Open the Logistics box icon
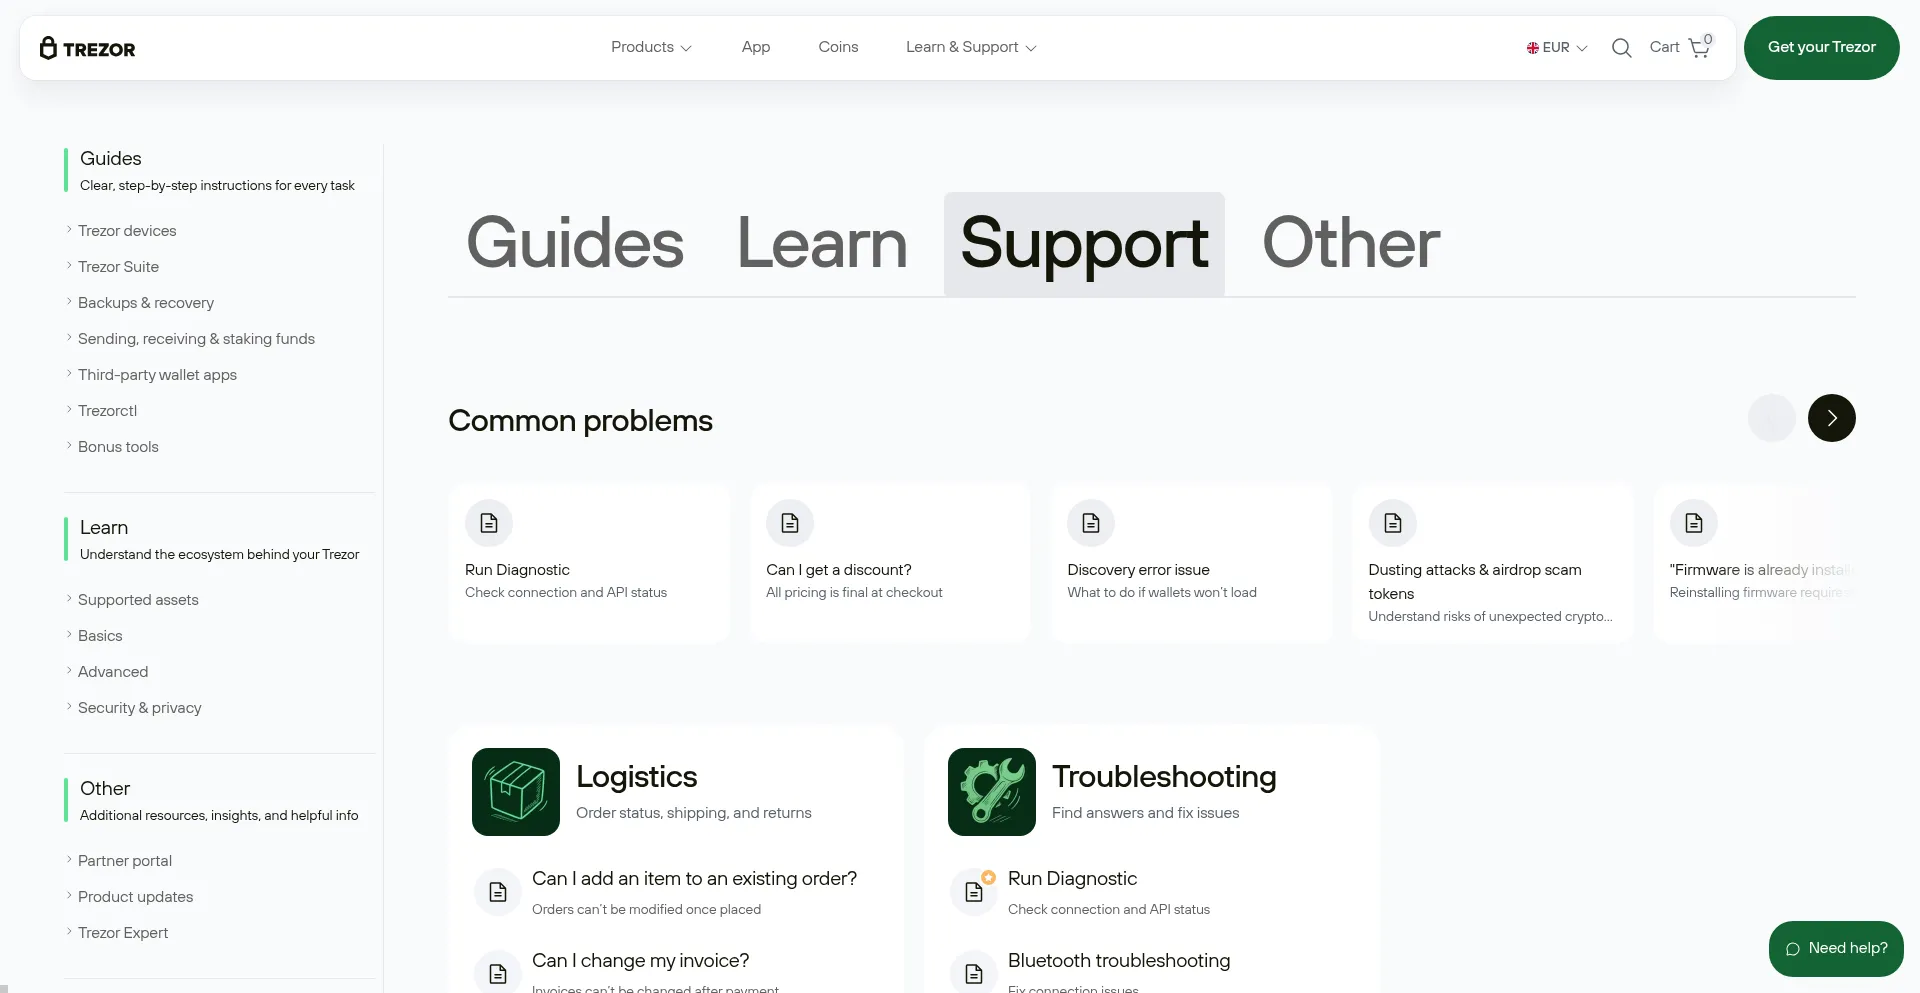Viewport: 1920px width, 993px height. 516,792
